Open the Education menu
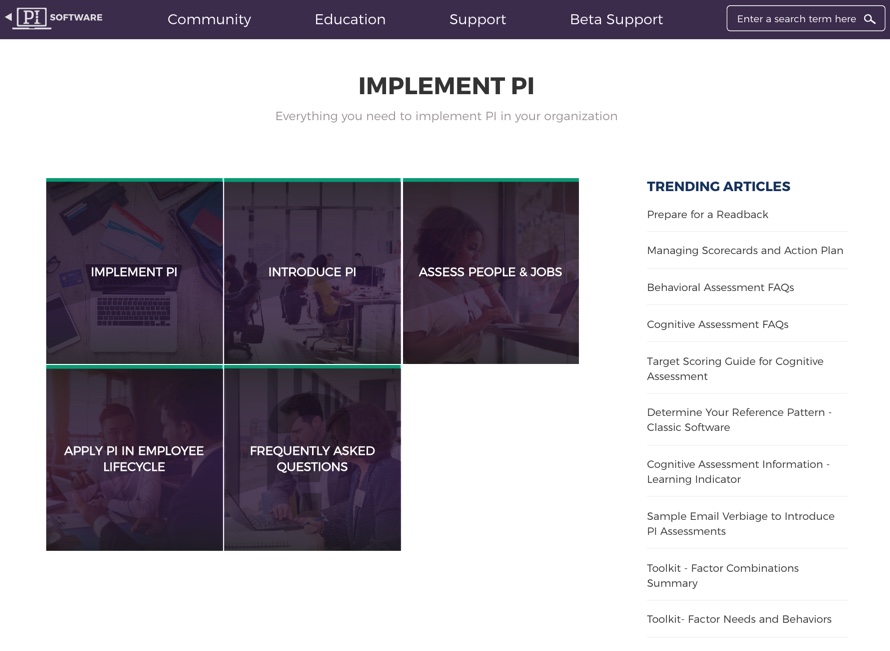The width and height of the screenshot is (890, 651). click(x=350, y=19)
